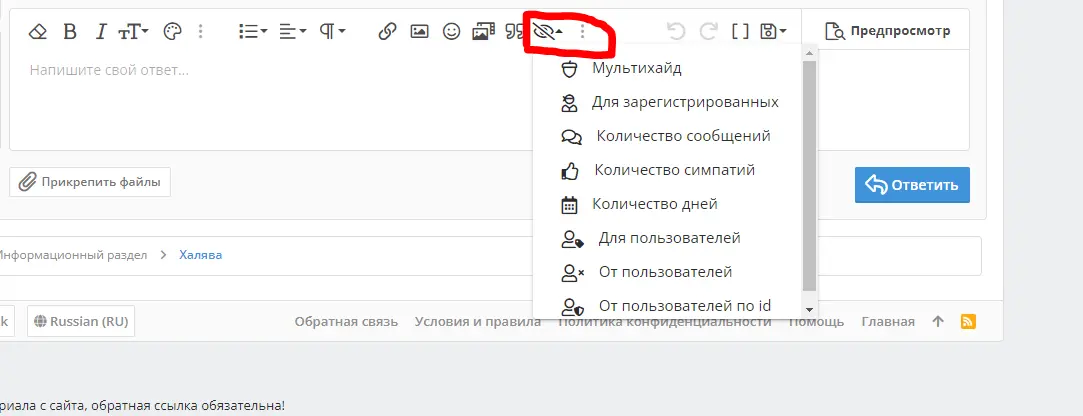The image size is (1083, 416).
Task: Toggle BB code mode brackets
Action: click(740, 31)
